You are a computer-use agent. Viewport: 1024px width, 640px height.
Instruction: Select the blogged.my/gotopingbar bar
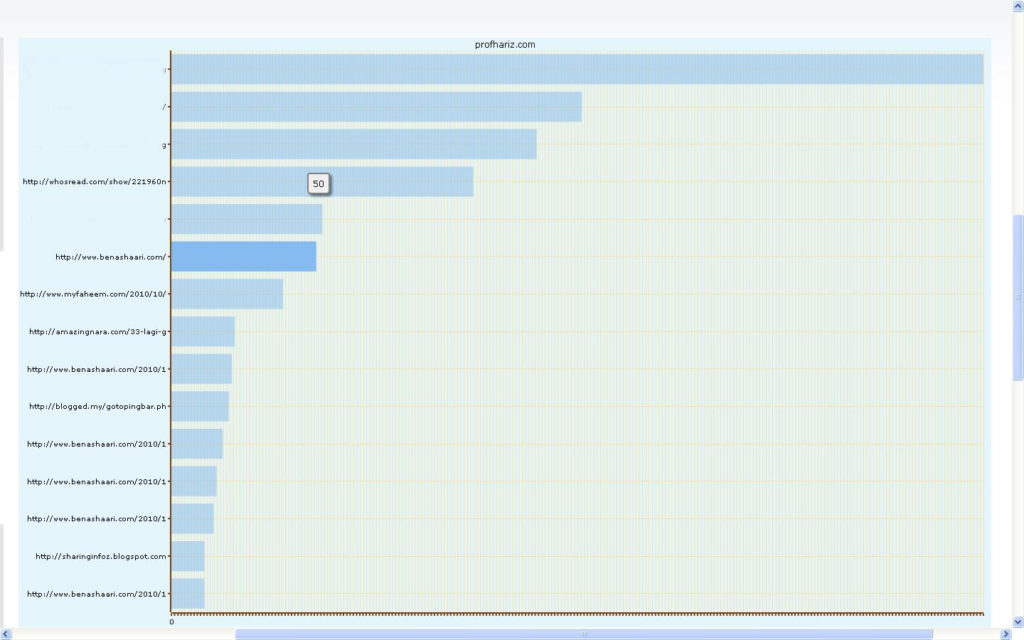(200, 406)
